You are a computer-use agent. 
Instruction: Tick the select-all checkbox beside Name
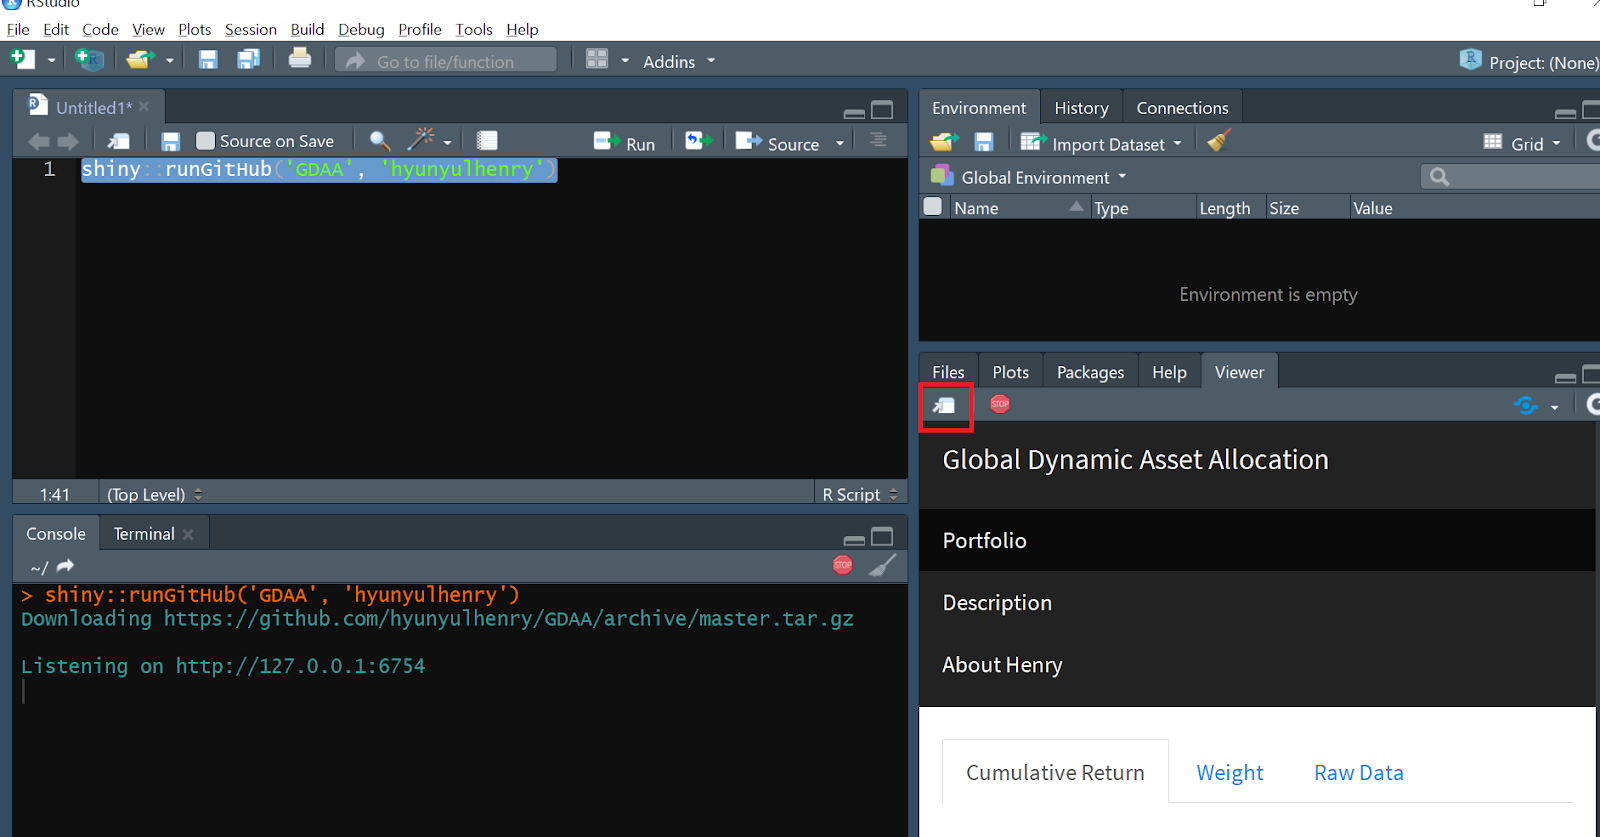[933, 206]
